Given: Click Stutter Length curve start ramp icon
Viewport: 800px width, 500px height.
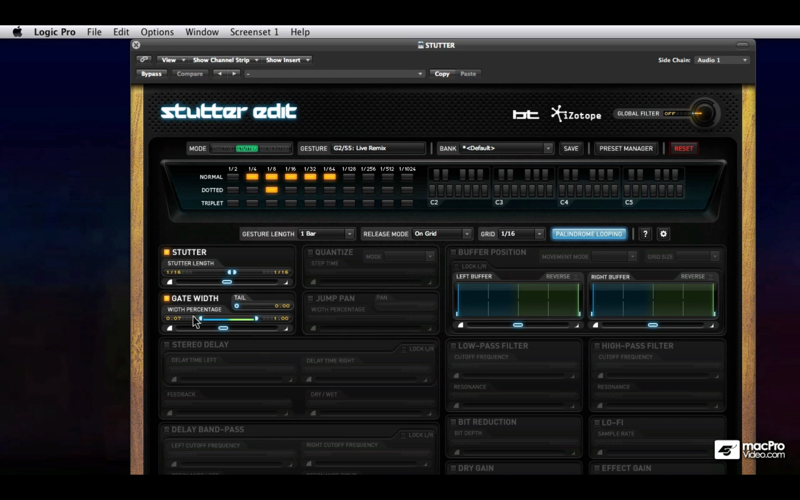Looking at the screenshot, I should (170, 282).
